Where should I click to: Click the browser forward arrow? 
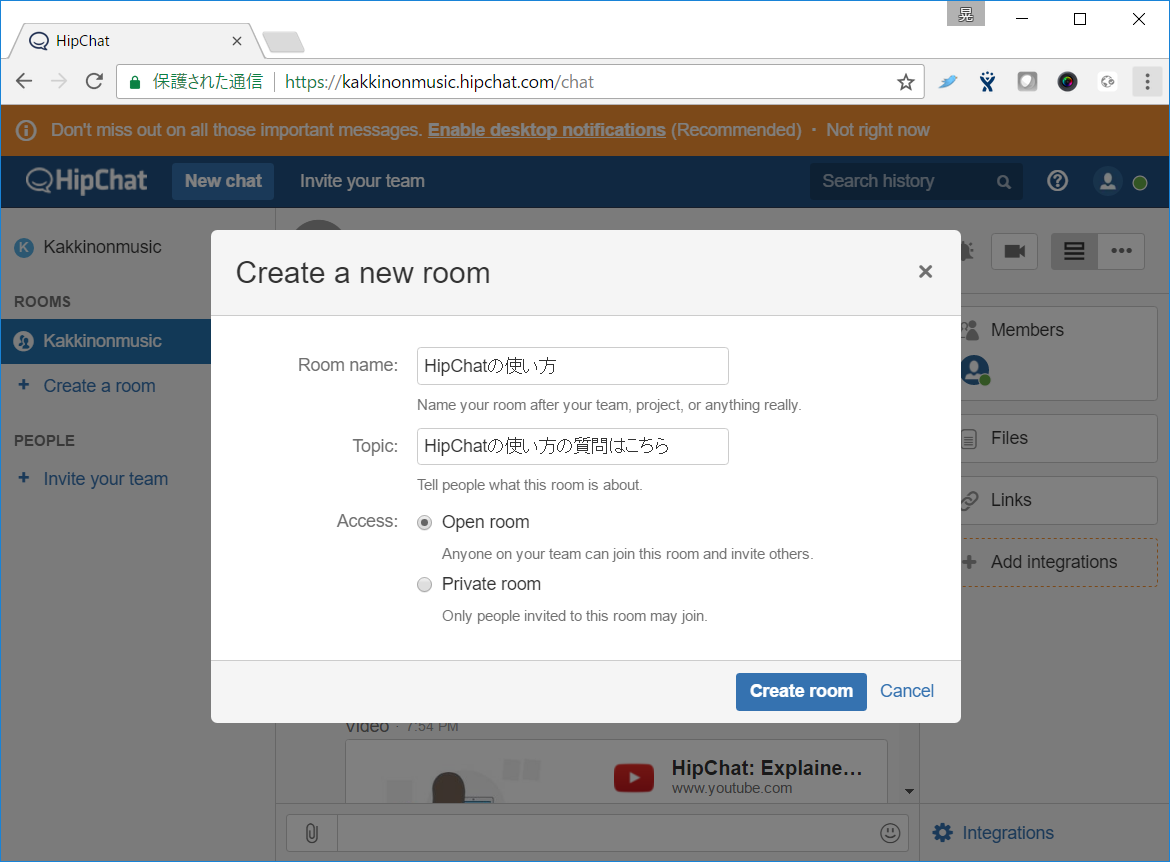pos(59,81)
